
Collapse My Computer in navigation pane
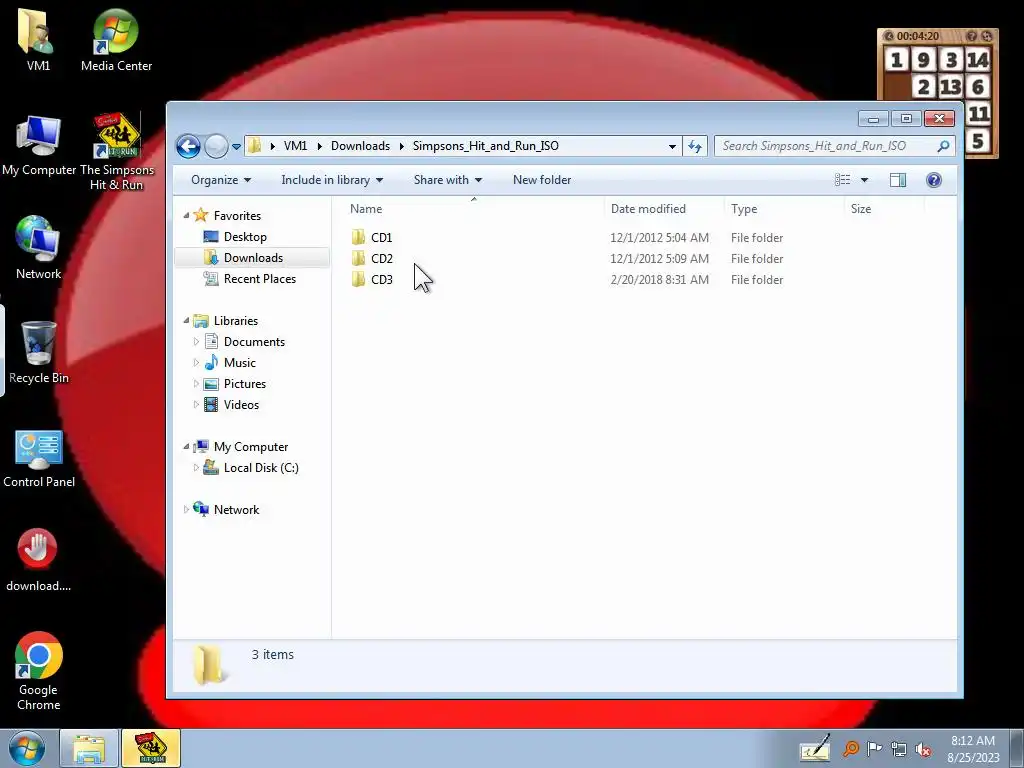[x=186, y=447]
